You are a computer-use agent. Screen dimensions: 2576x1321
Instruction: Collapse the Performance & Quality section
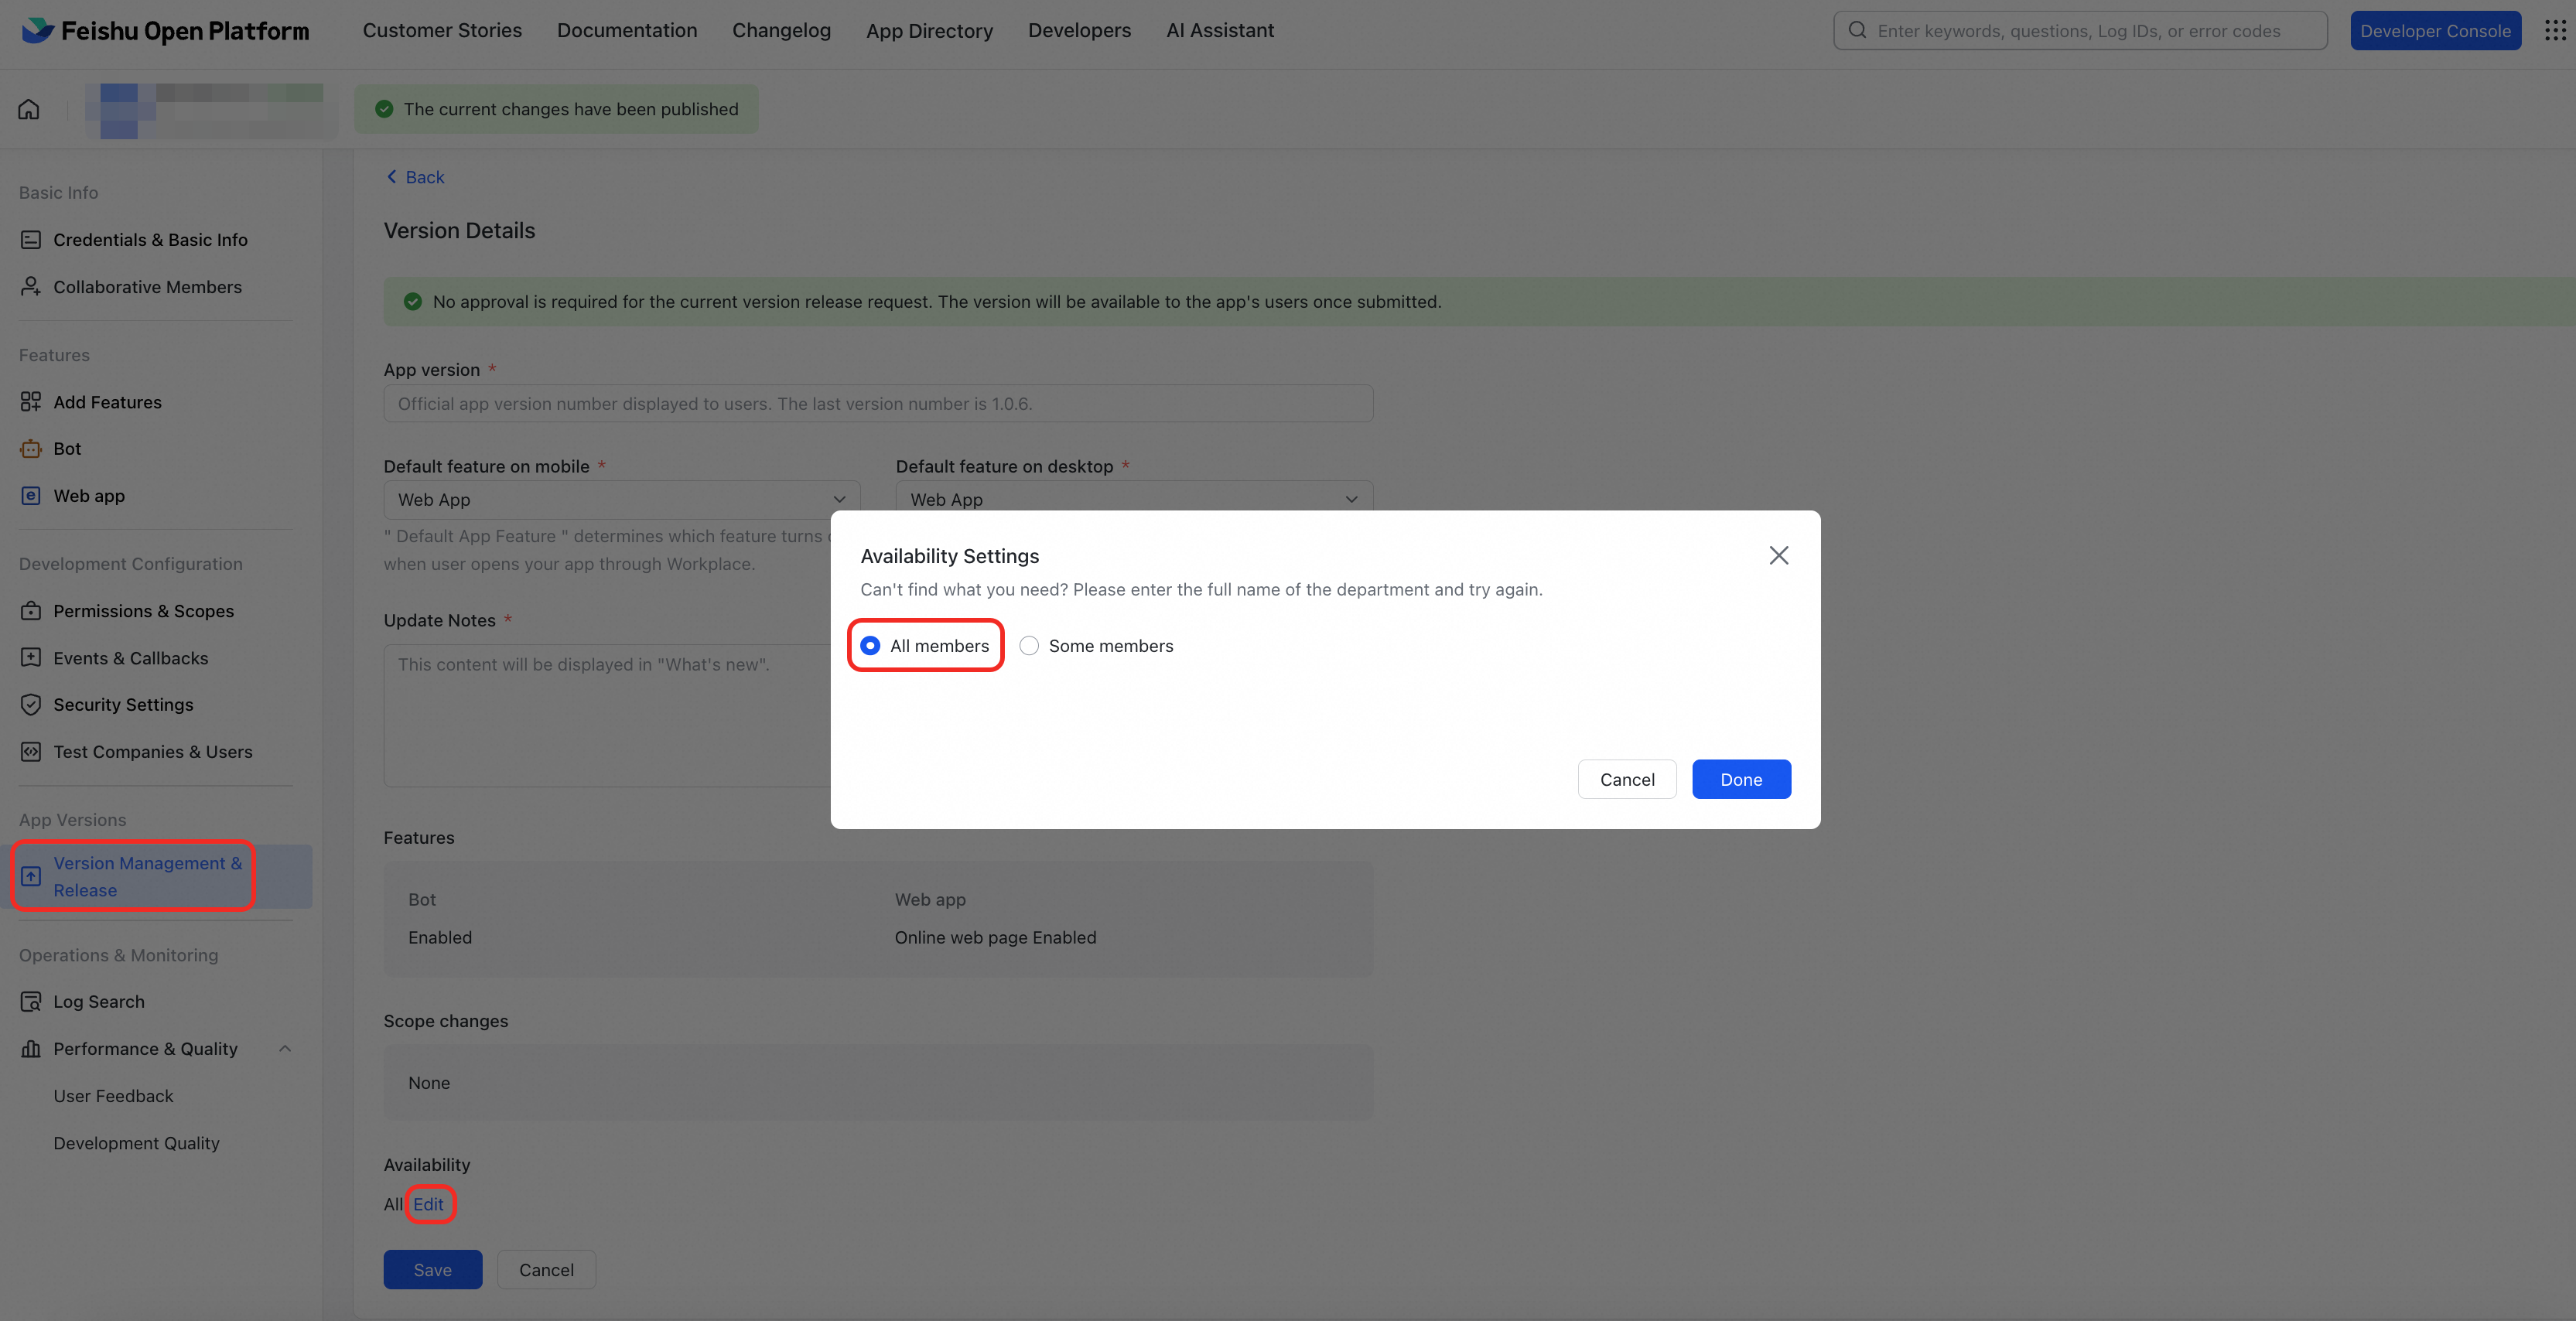285,1049
